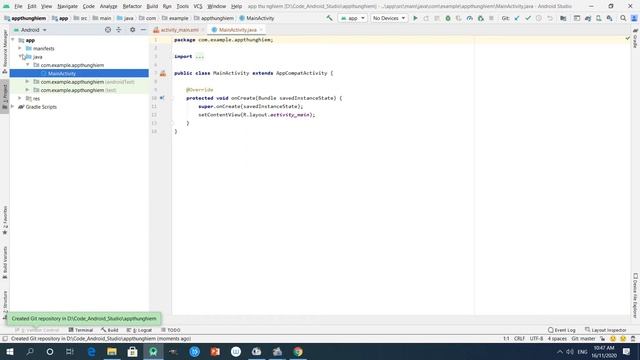Open the Terminal tool window

click(x=81, y=330)
